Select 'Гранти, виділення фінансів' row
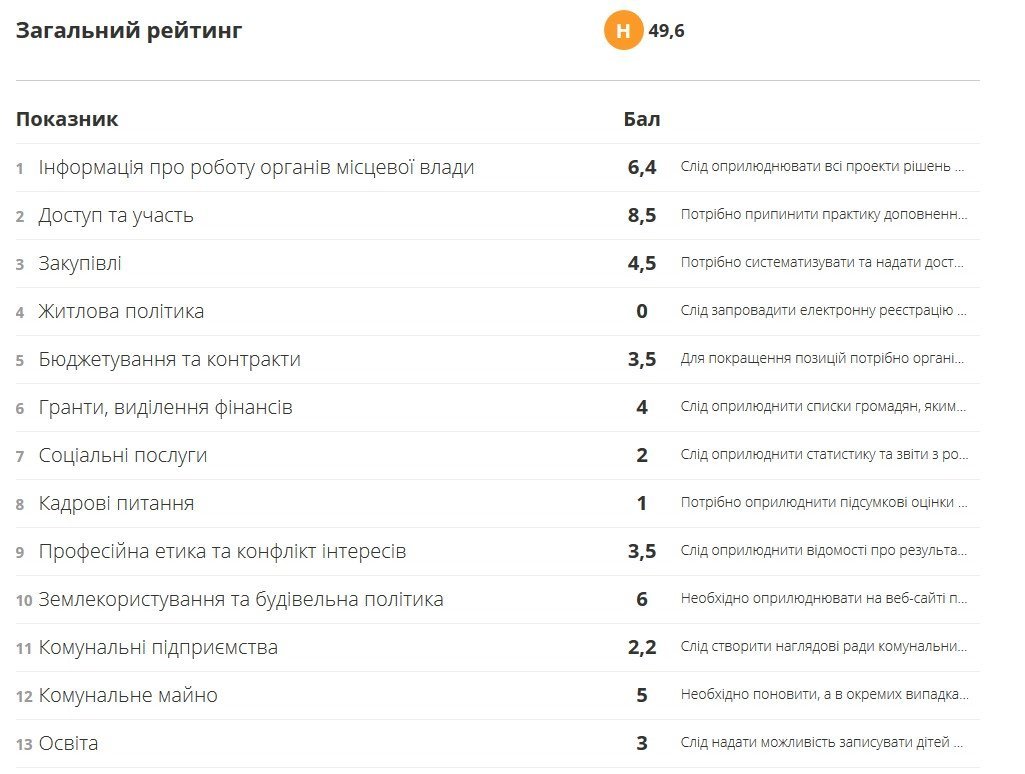This screenshot has height=774, width=1025. click(x=165, y=408)
